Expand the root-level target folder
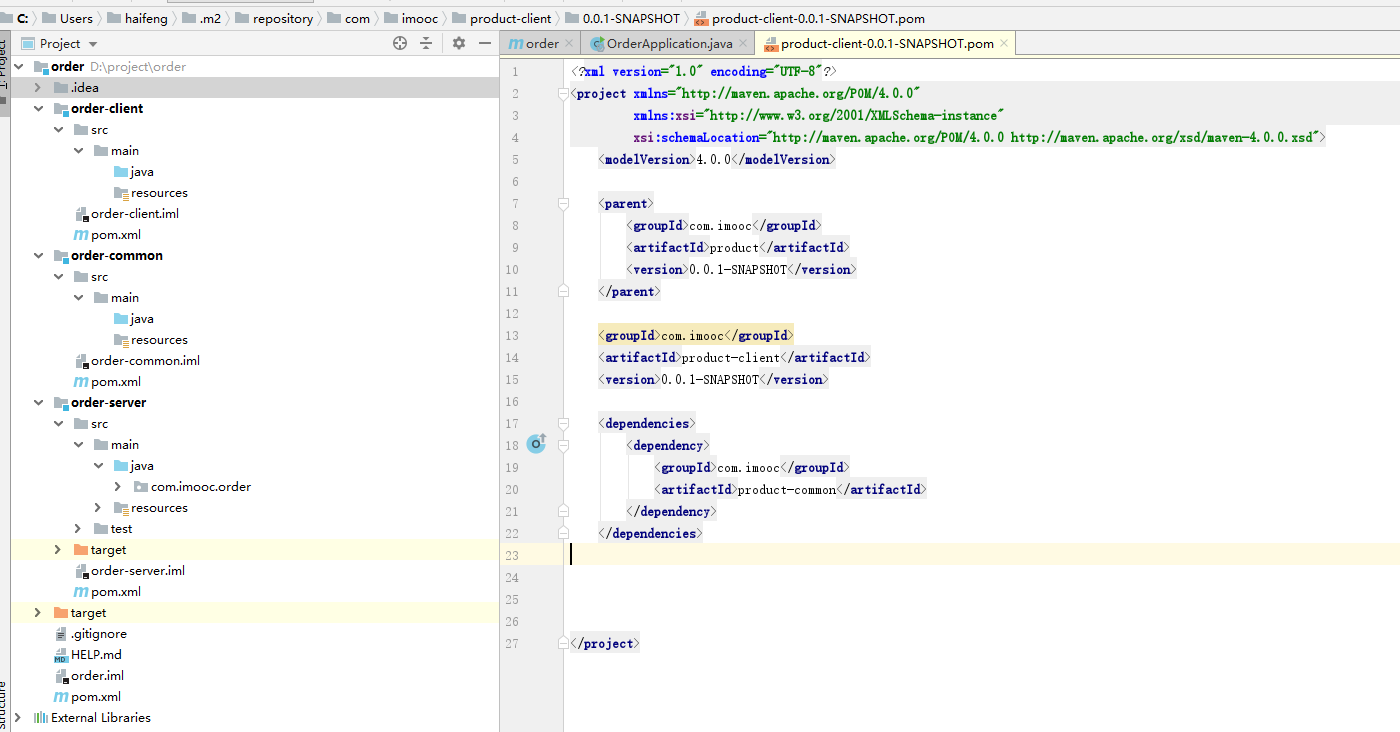 pos(38,613)
